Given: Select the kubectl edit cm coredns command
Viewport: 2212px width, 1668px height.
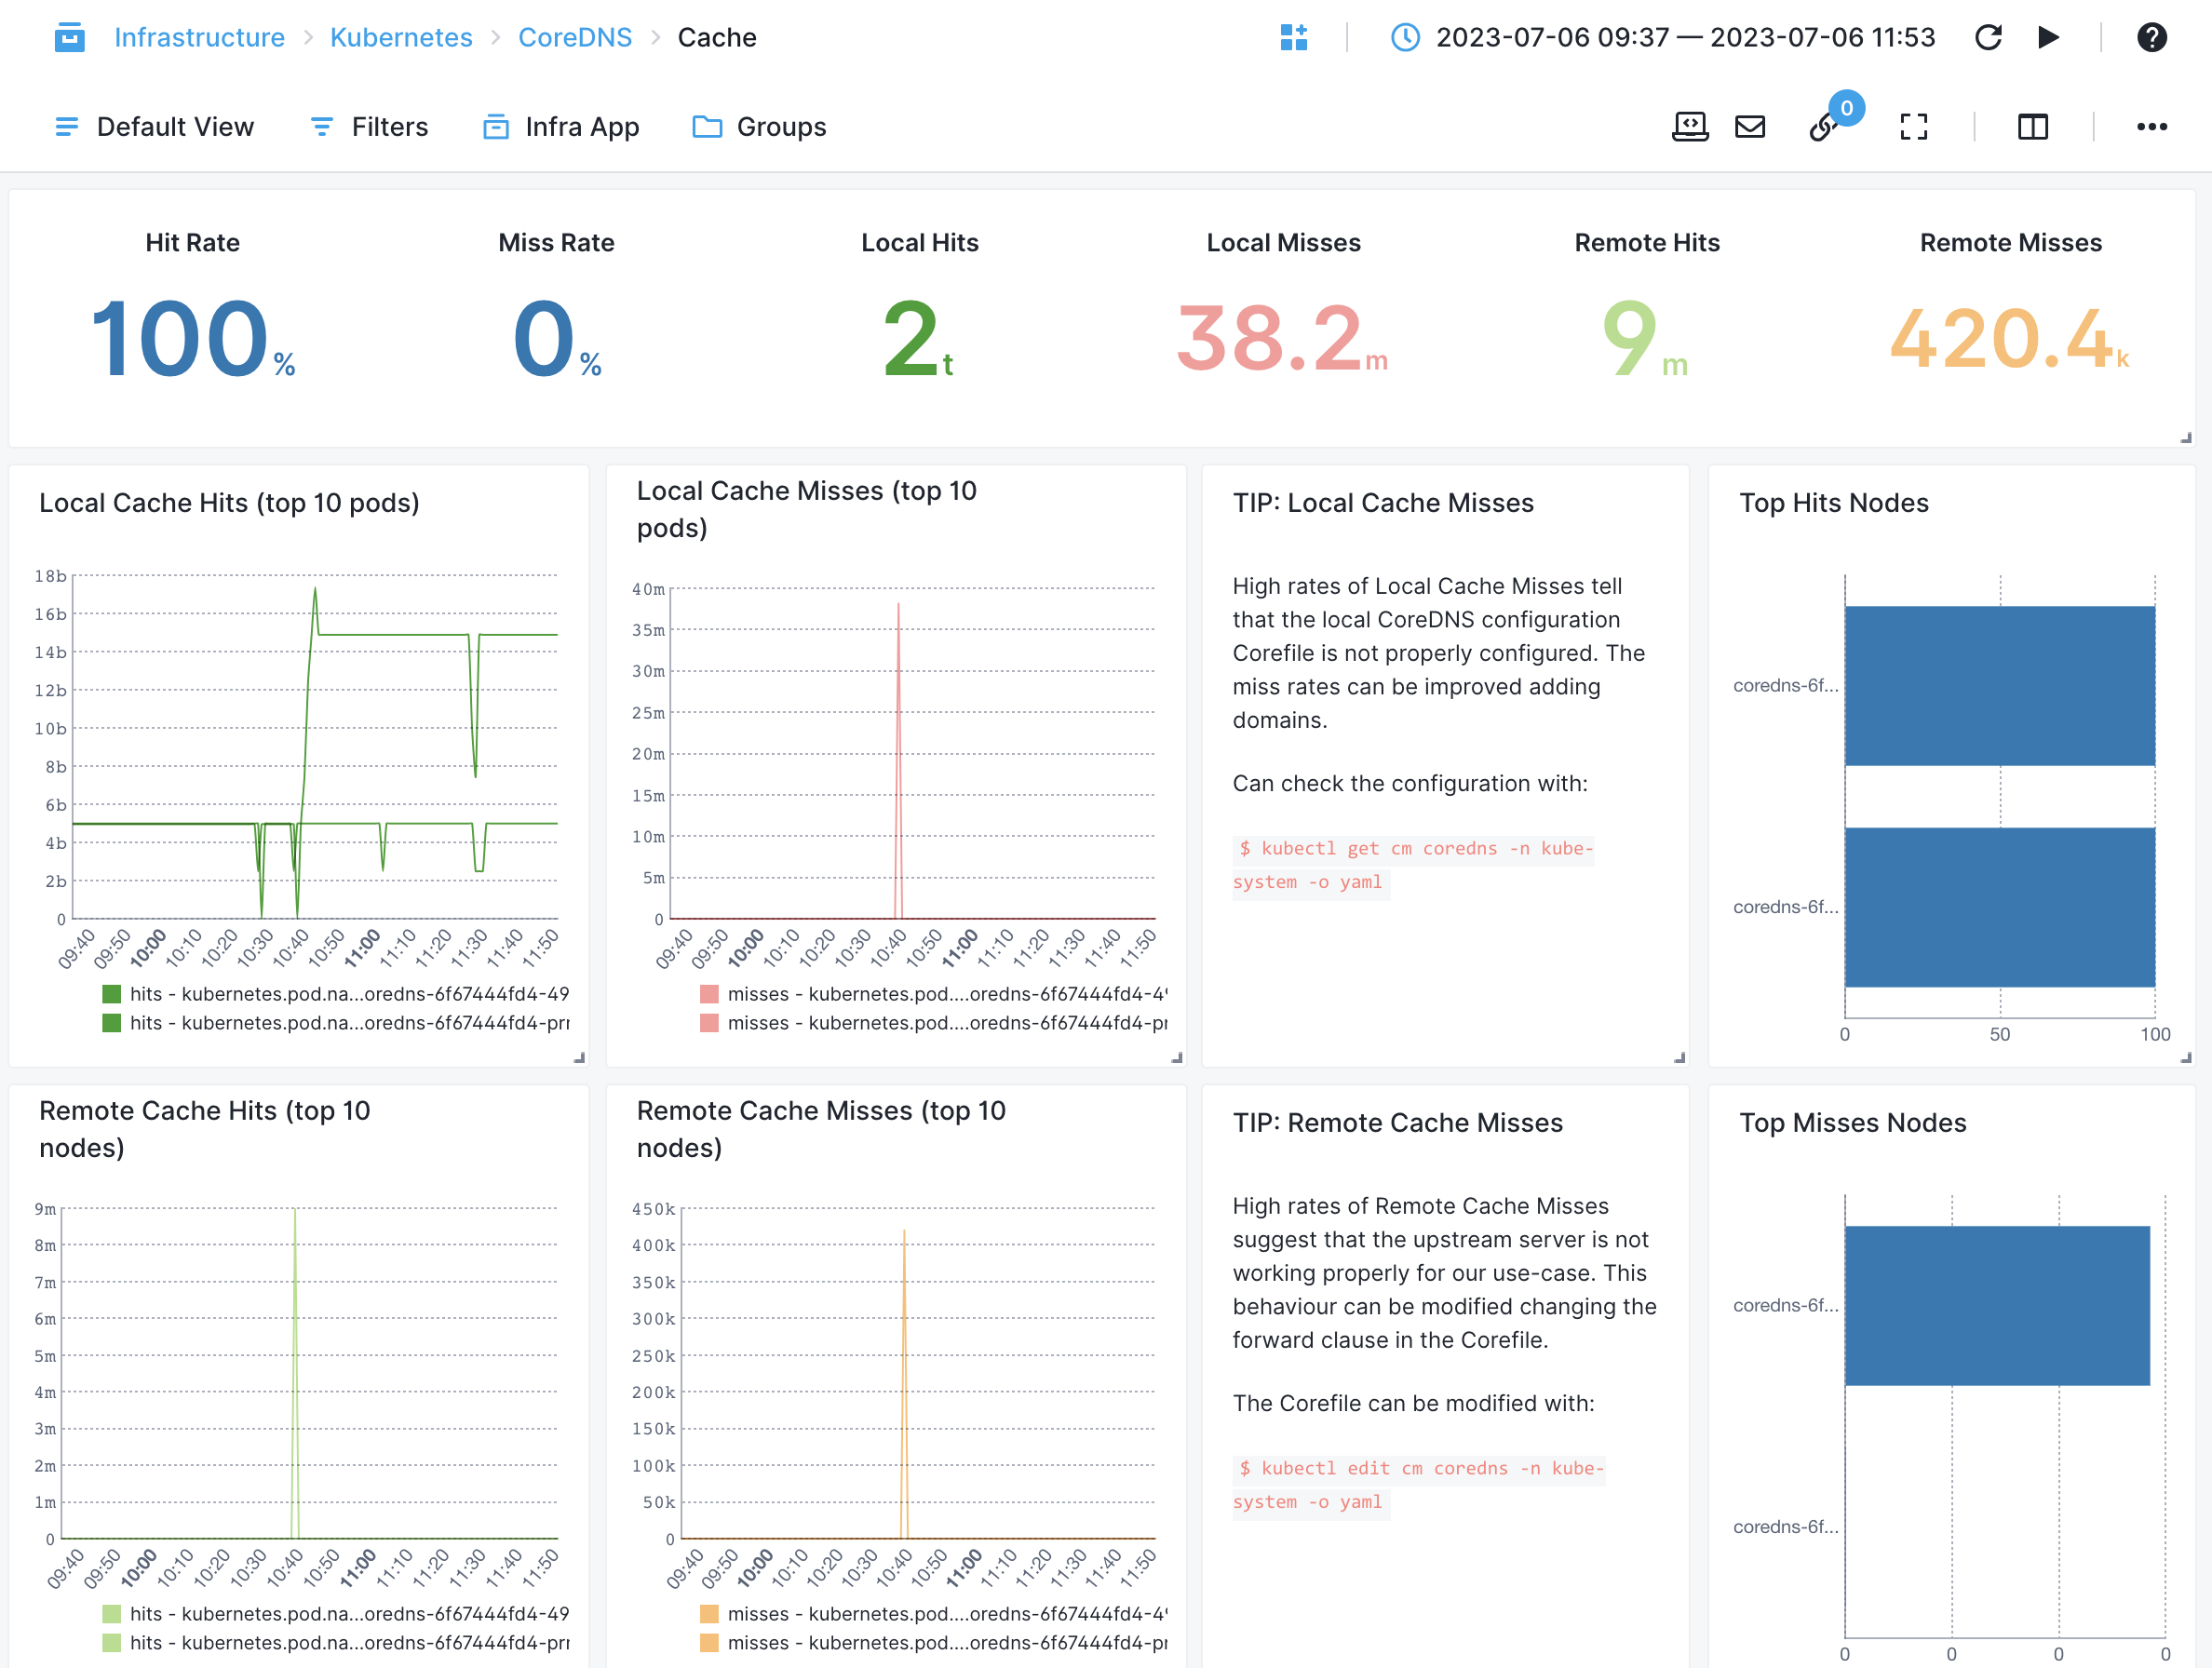Looking at the screenshot, I should coord(1419,1485).
